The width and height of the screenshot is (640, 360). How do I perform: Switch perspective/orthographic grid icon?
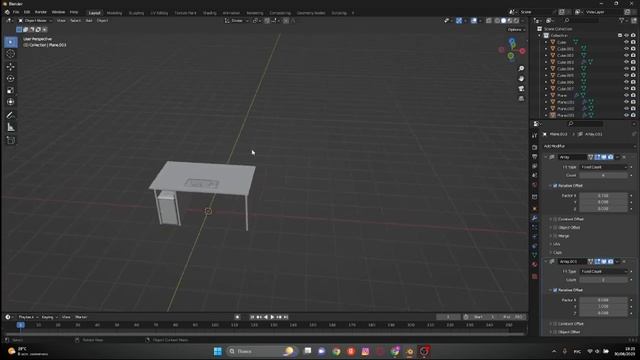click(521, 98)
